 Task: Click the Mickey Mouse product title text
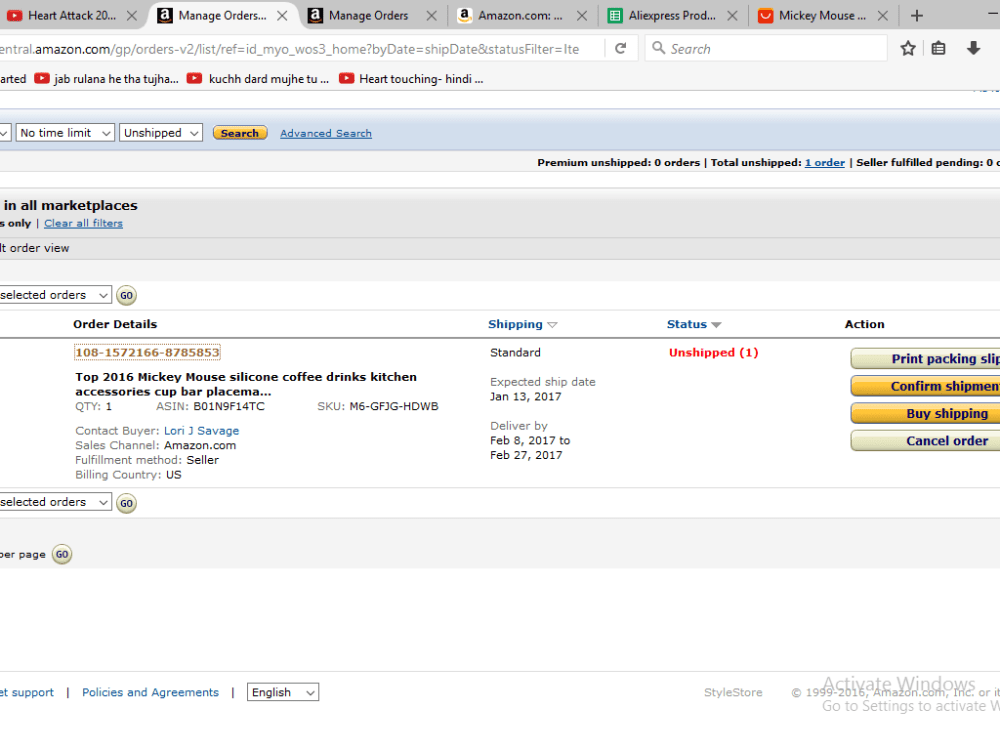(x=246, y=384)
